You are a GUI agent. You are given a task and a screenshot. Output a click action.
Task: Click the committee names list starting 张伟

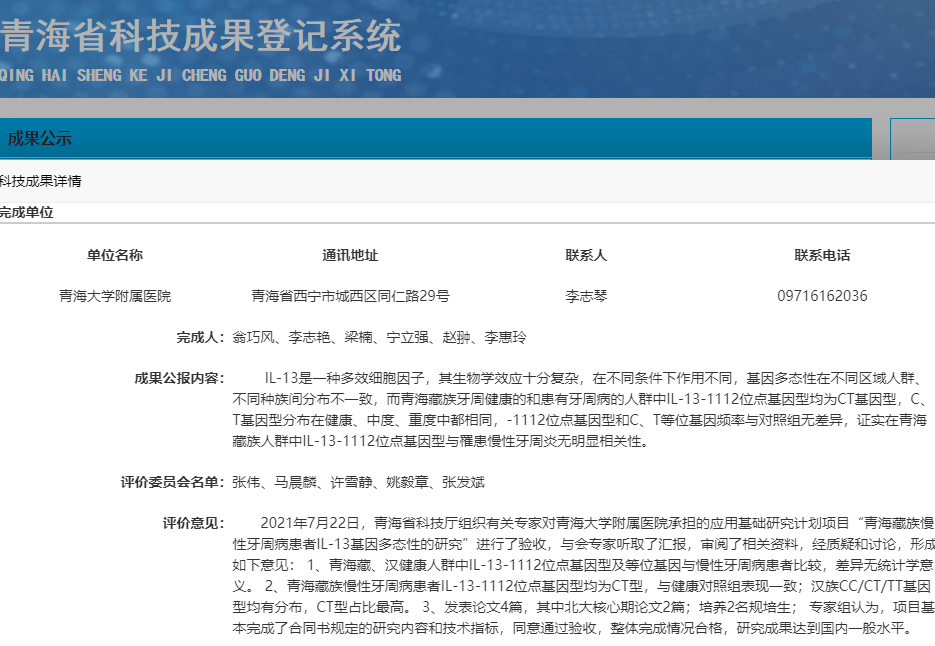(358, 483)
